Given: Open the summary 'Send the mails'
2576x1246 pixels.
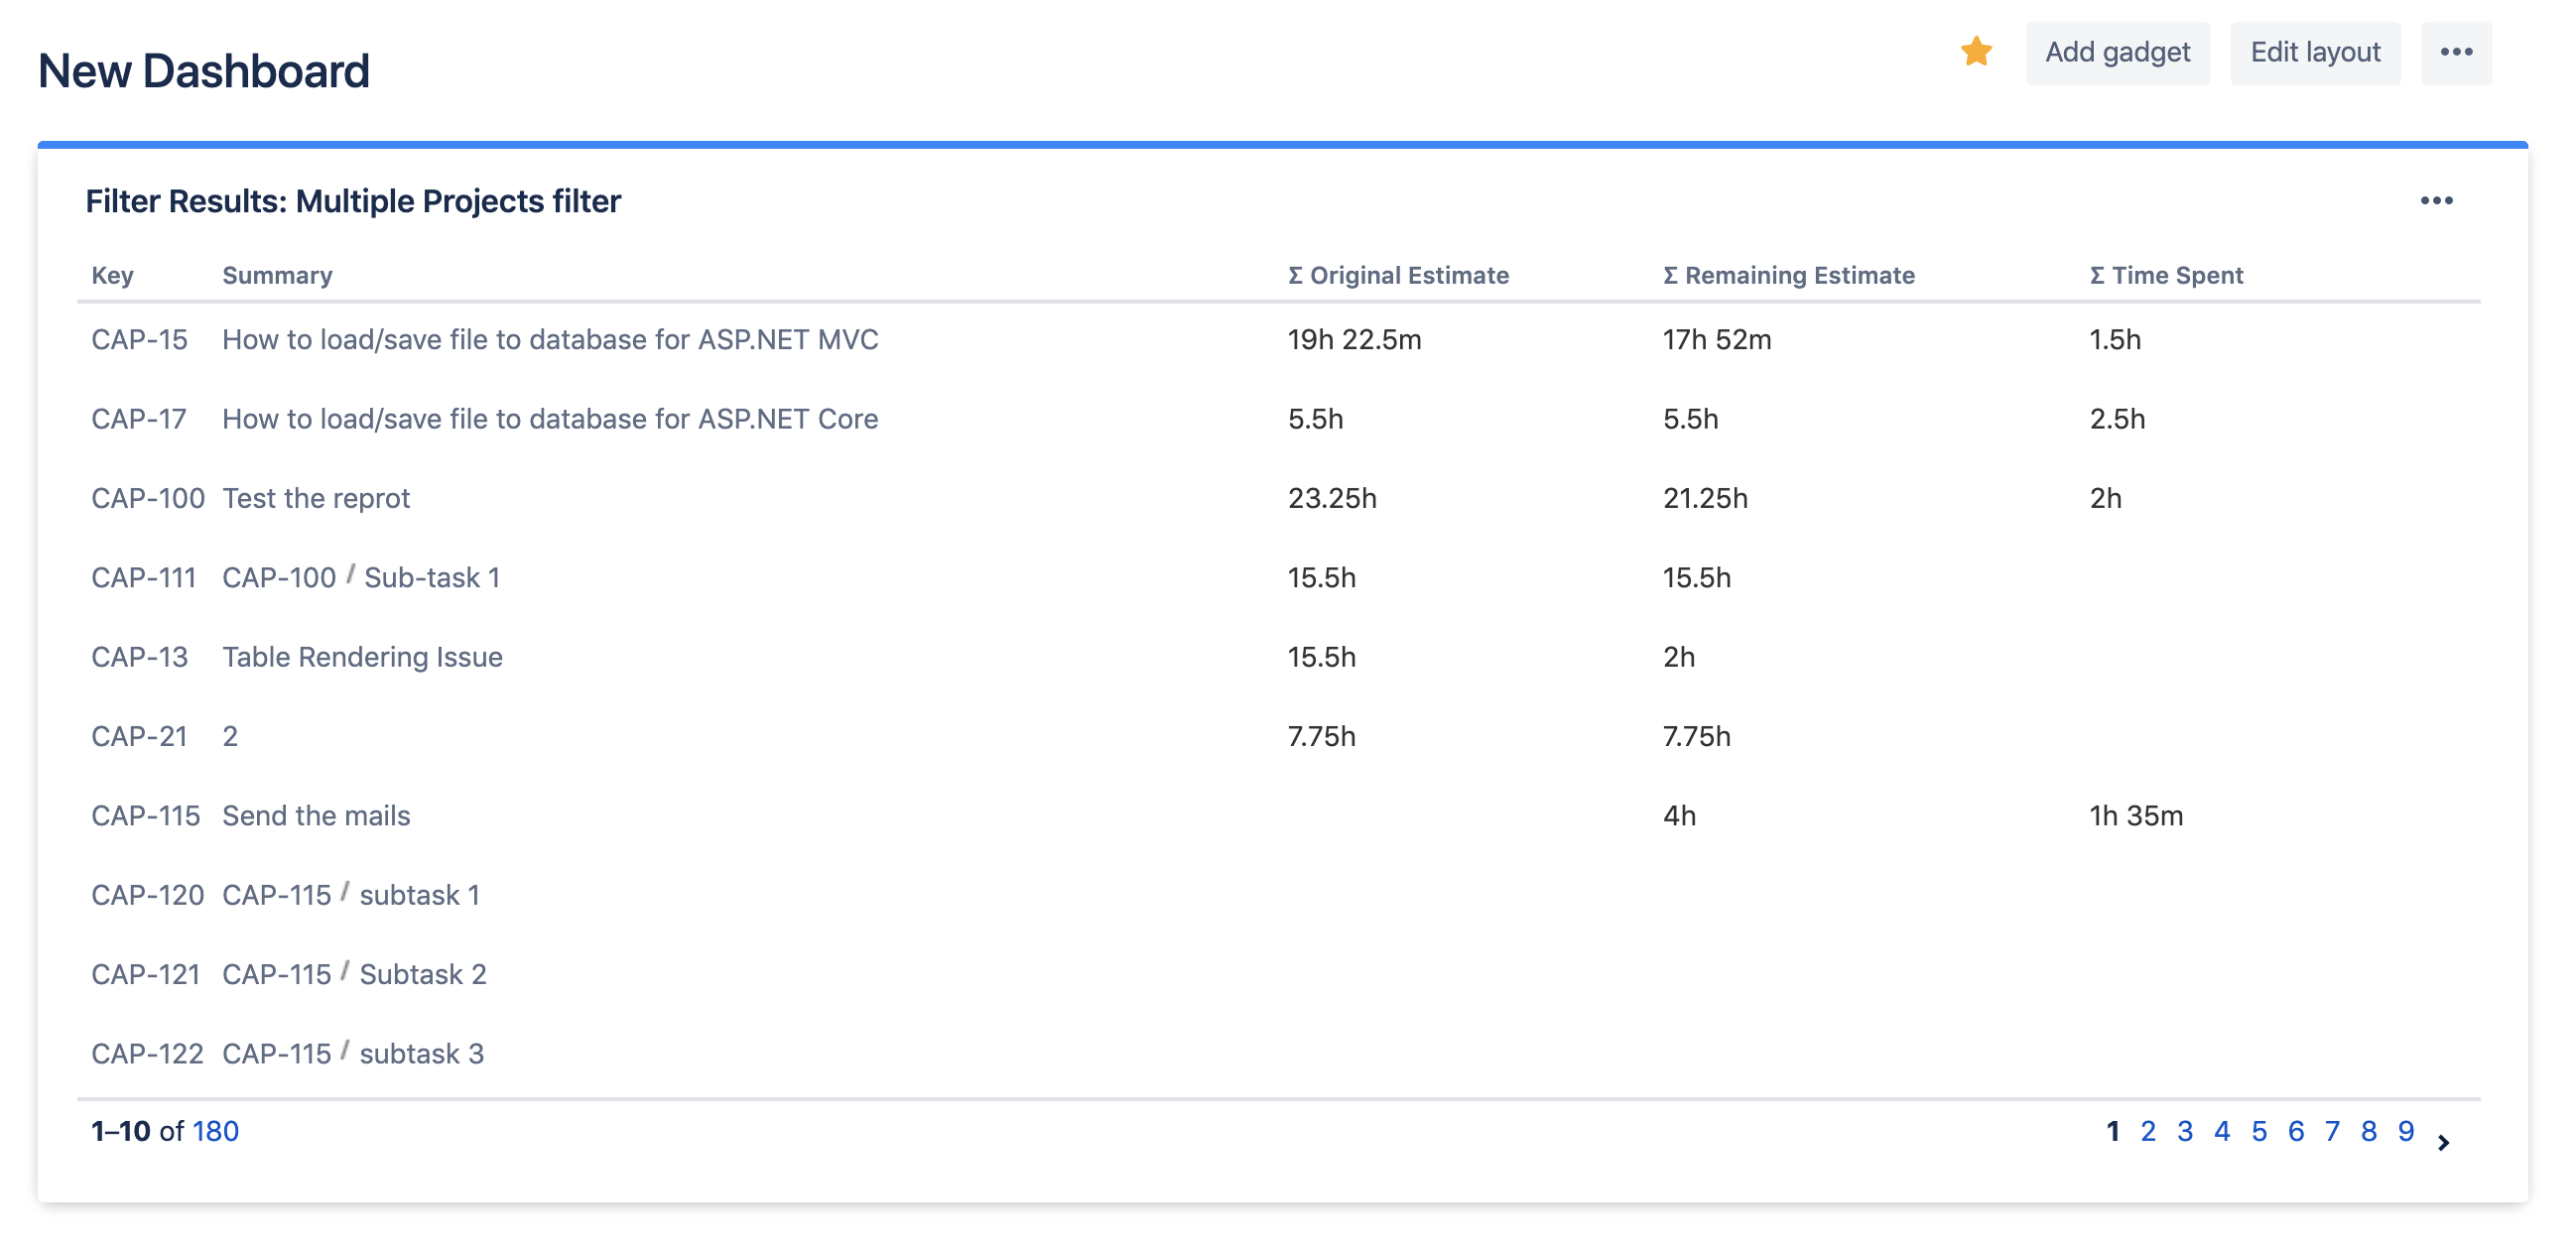Looking at the screenshot, I should 316,815.
